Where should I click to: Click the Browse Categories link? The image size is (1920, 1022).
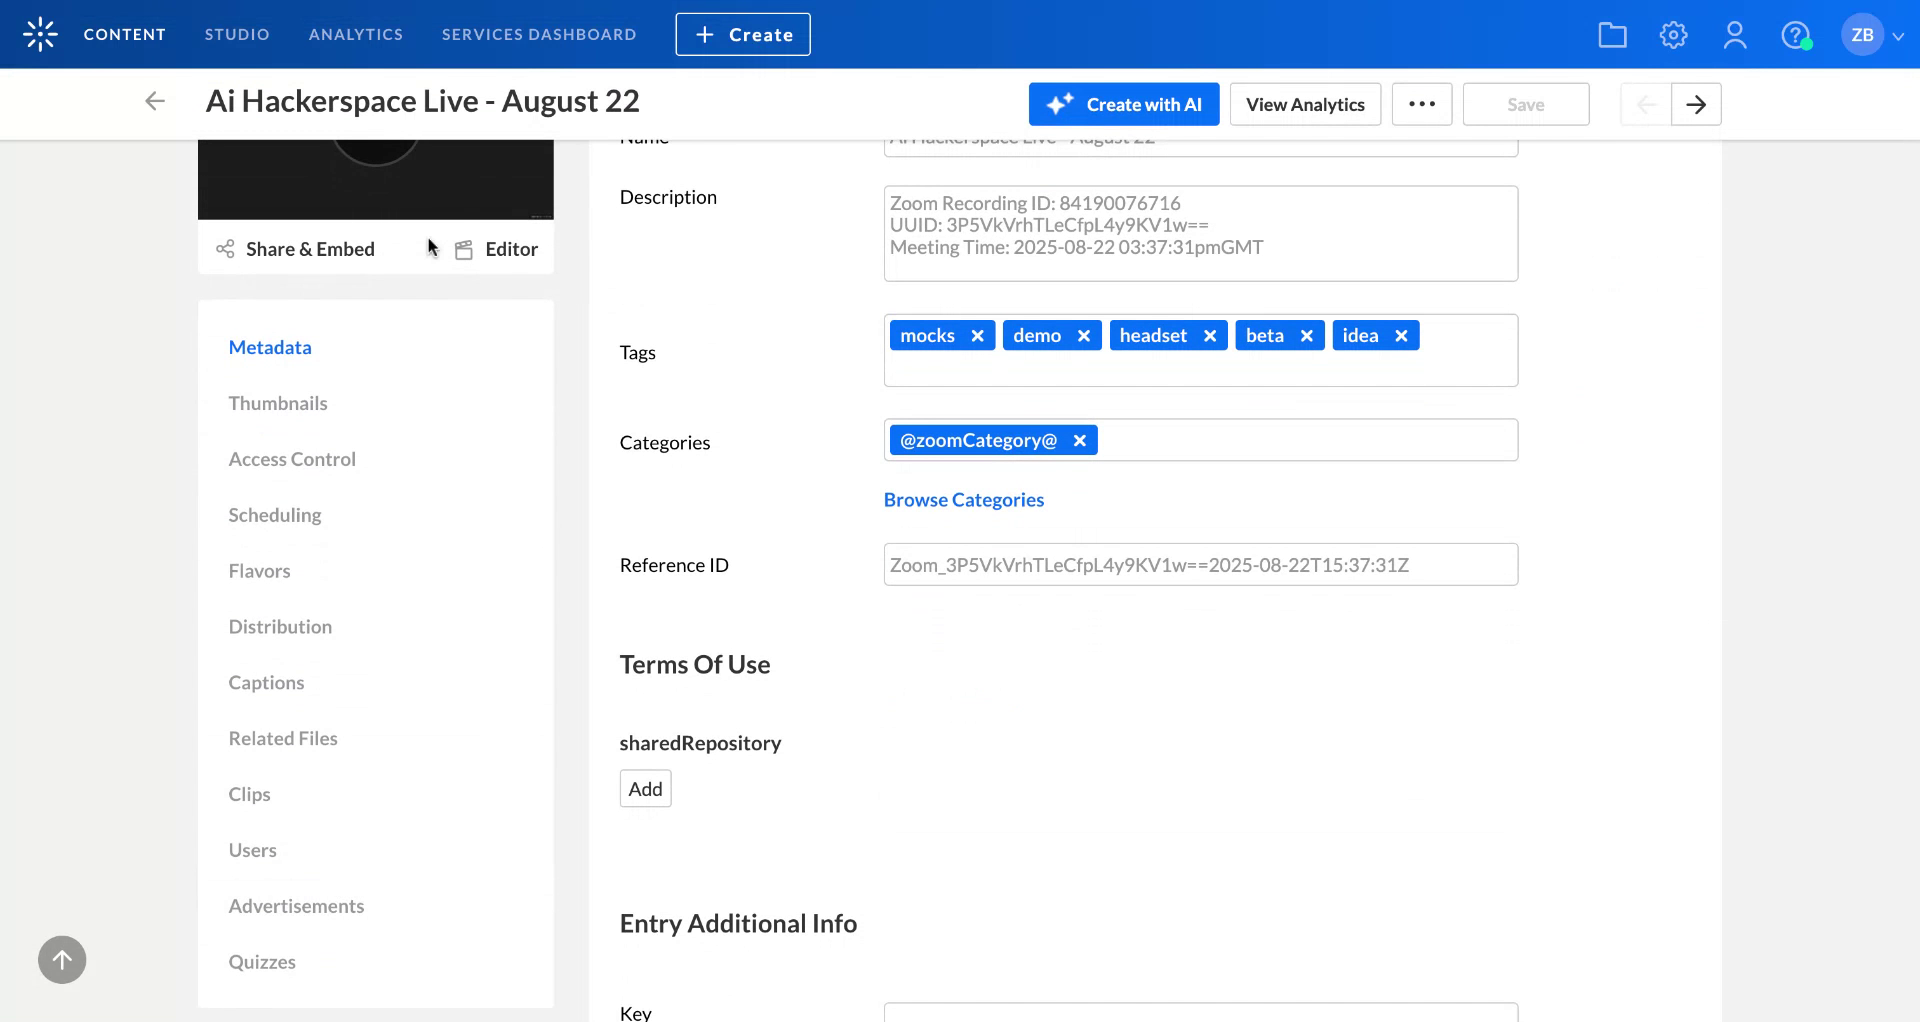click(963, 499)
